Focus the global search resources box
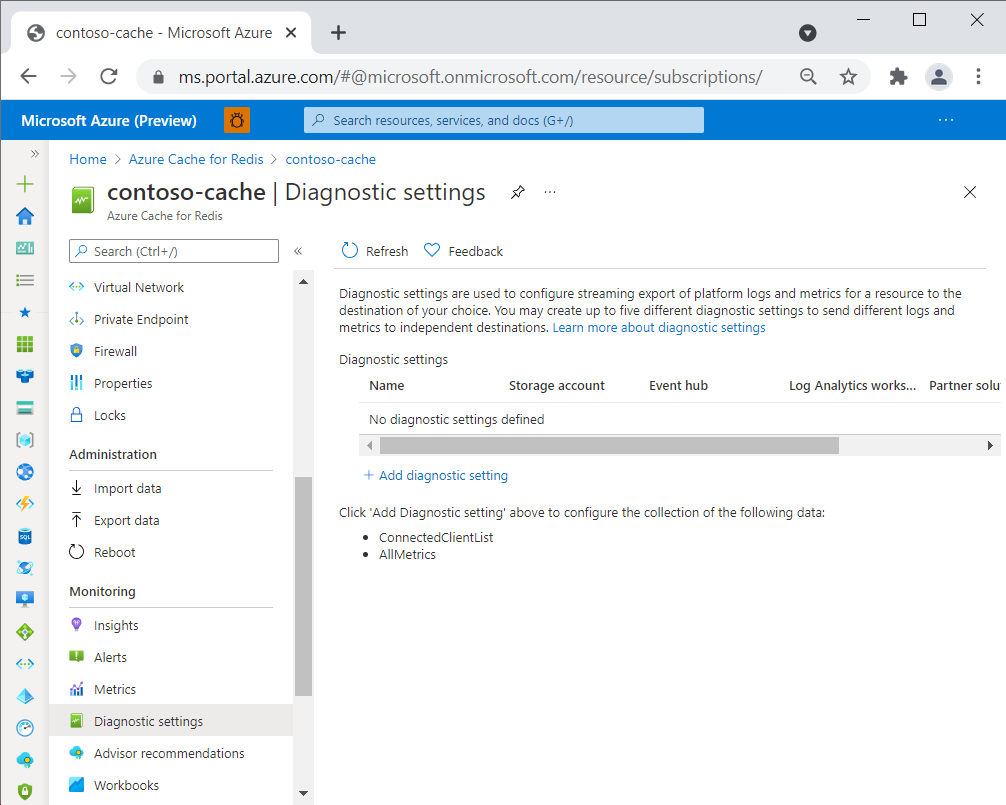 (504, 120)
